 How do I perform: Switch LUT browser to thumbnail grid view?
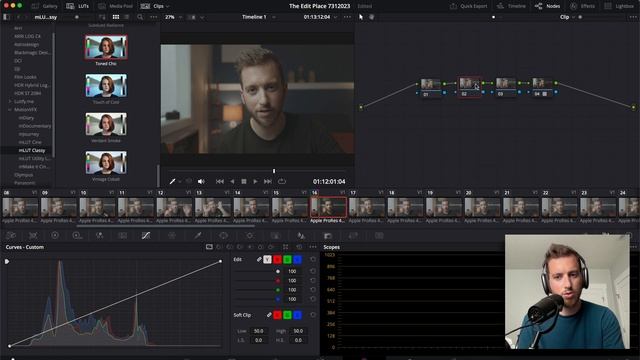[116, 17]
